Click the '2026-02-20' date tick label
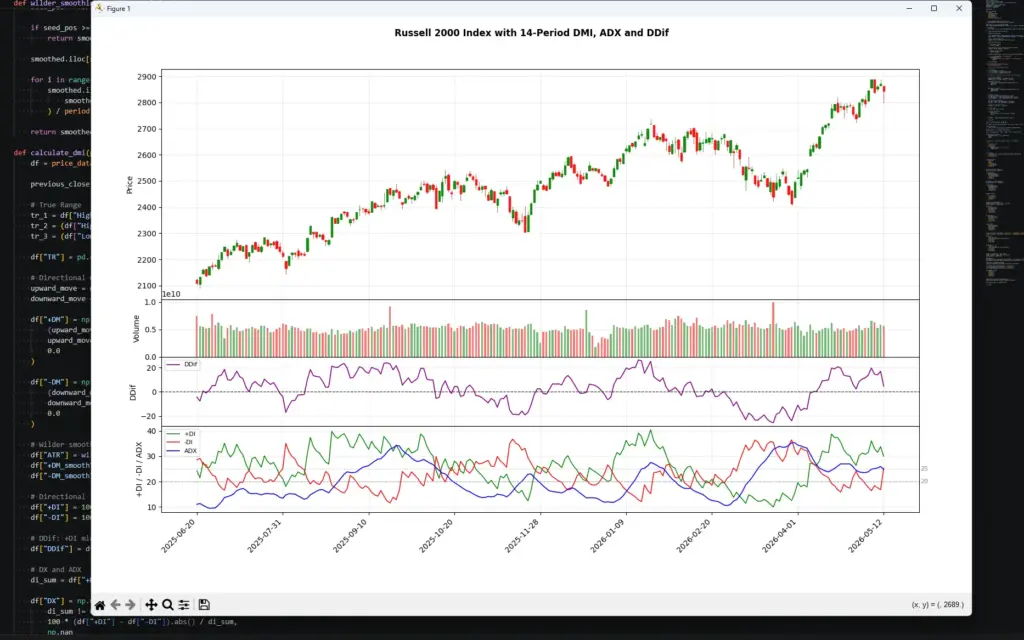This screenshot has height=640, width=1024. click(694, 536)
